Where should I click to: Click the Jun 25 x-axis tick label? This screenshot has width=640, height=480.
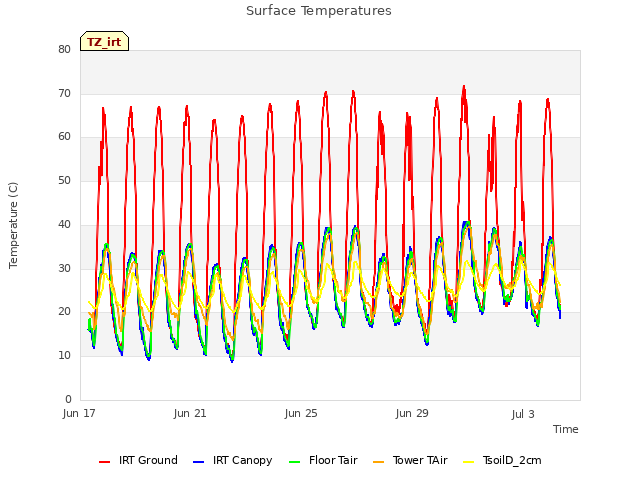coord(301,414)
